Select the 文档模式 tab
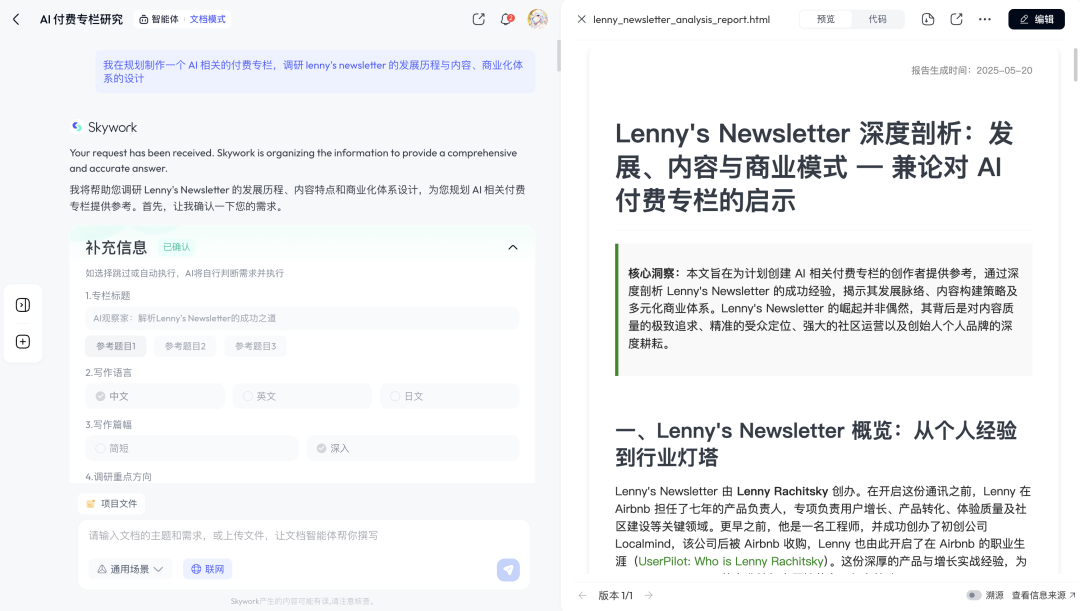1080x611 pixels. [x=207, y=19]
